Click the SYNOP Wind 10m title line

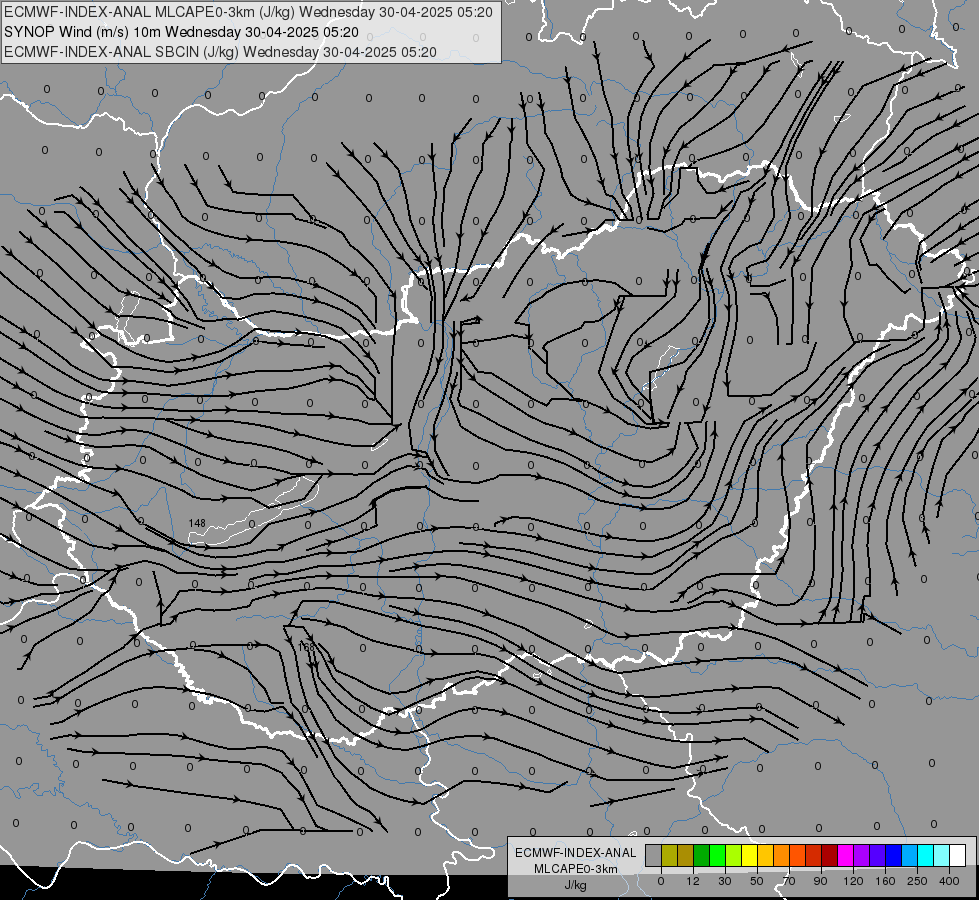[182, 32]
